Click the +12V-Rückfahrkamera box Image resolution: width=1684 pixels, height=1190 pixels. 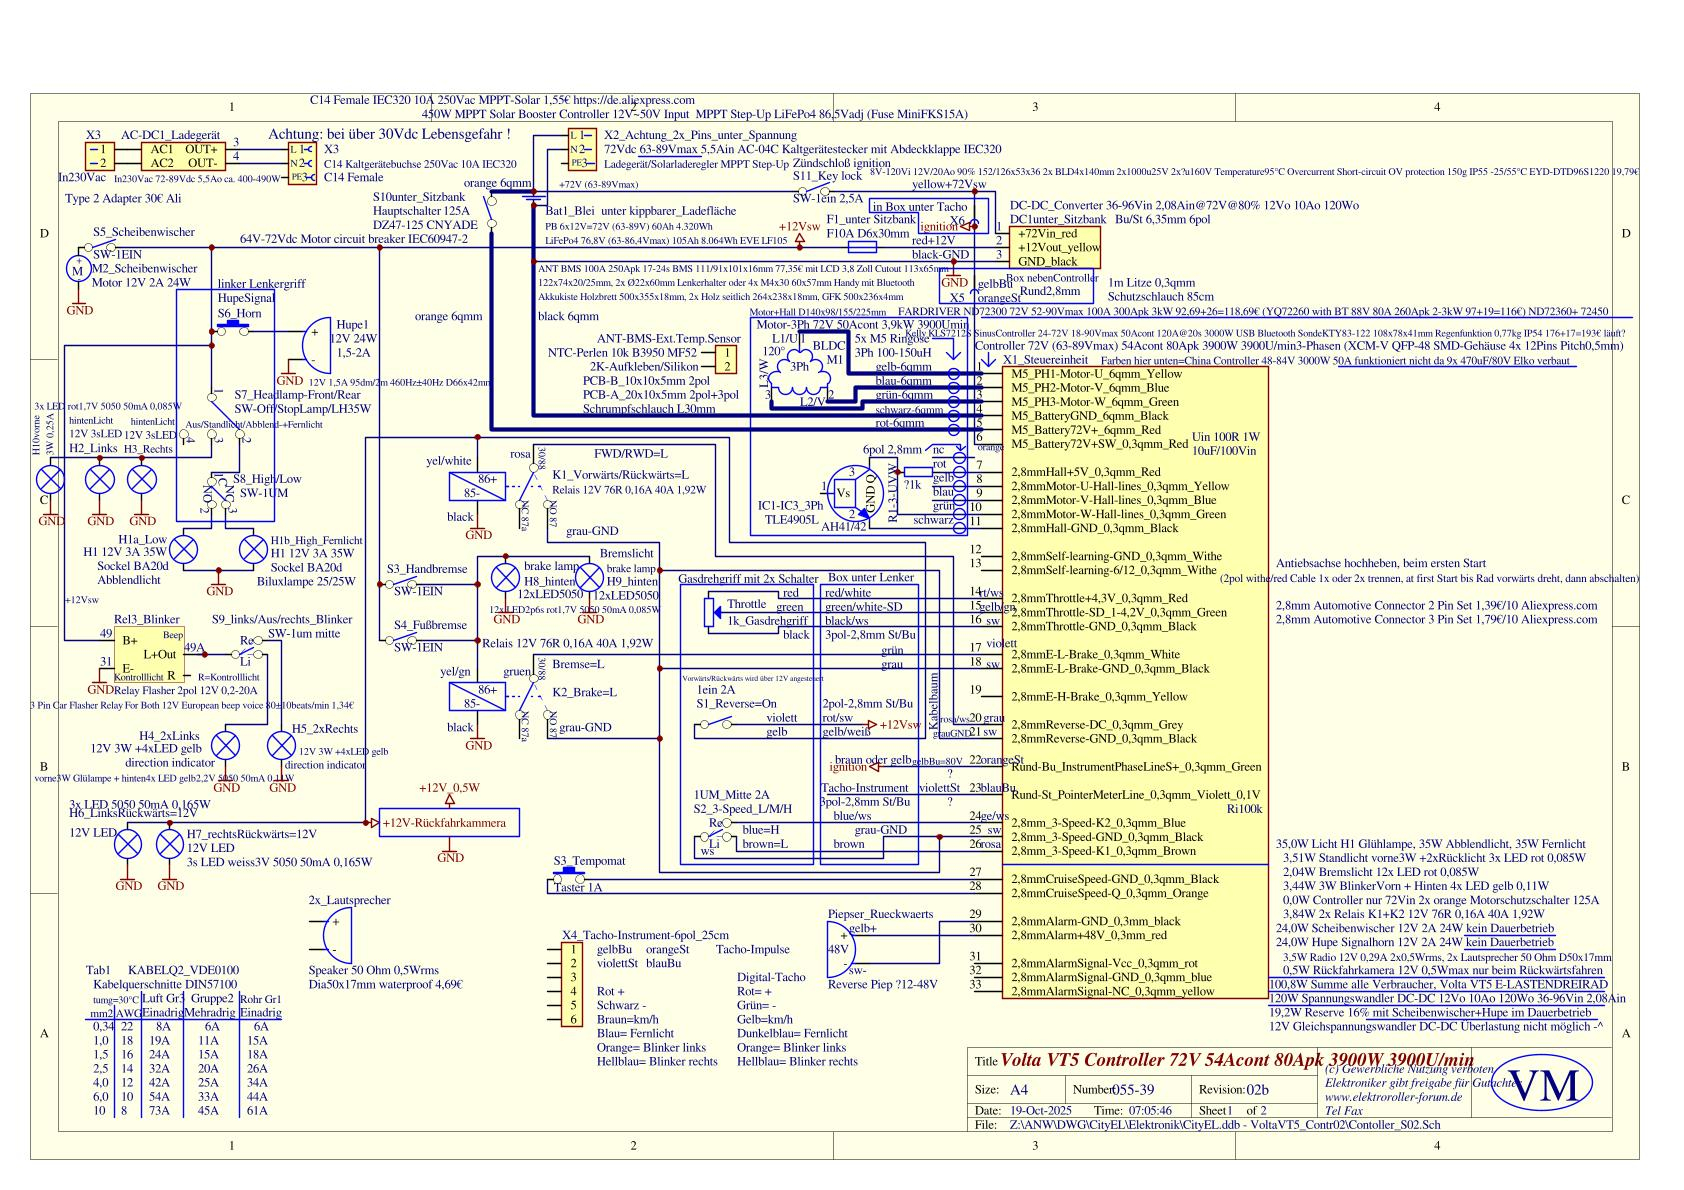coord(449,823)
